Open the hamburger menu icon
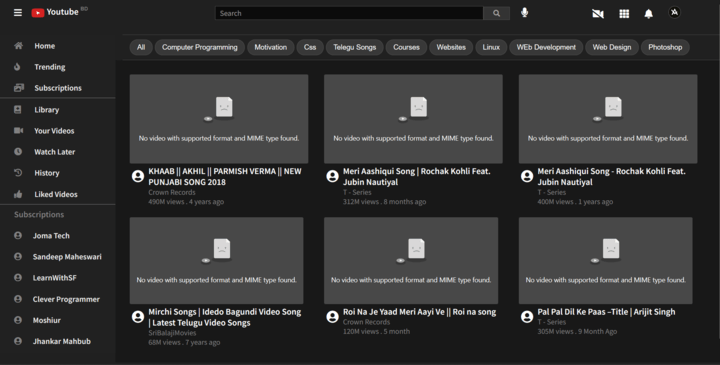Screen dimensions: 720x365 pyautogui.click(x=18, y=12)
